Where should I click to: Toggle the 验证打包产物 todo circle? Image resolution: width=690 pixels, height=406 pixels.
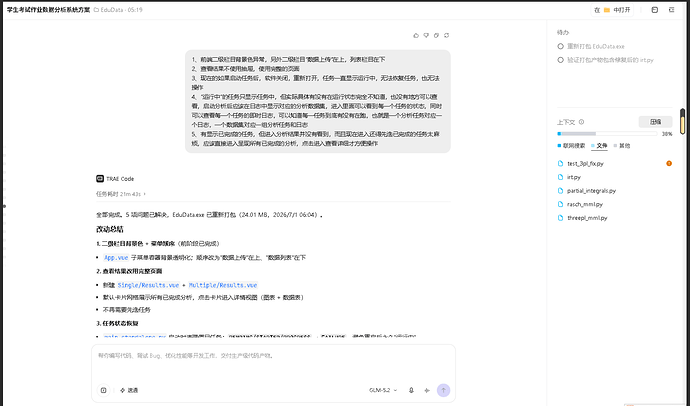click(560, 60)
